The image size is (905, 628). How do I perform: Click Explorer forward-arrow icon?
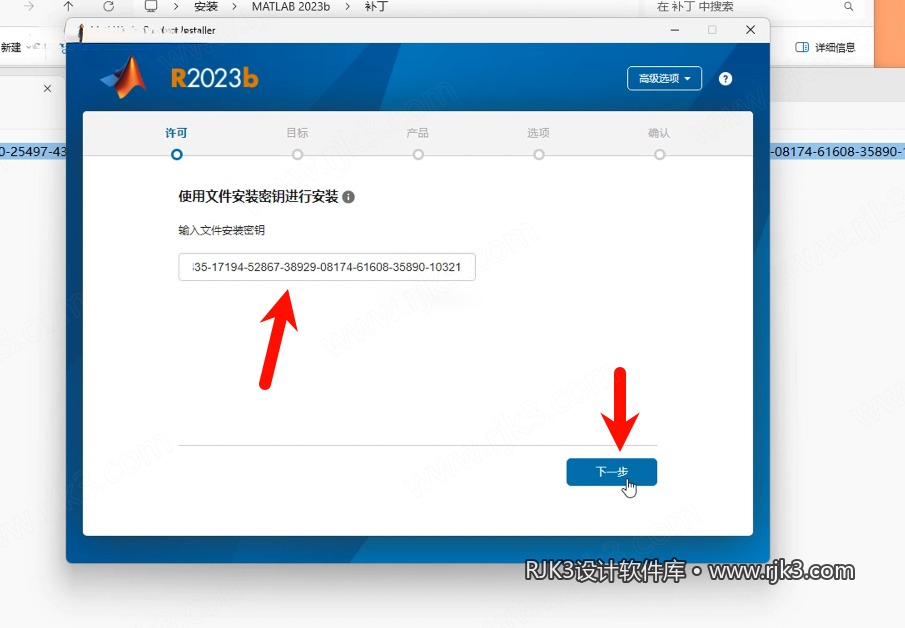(29, 6)
